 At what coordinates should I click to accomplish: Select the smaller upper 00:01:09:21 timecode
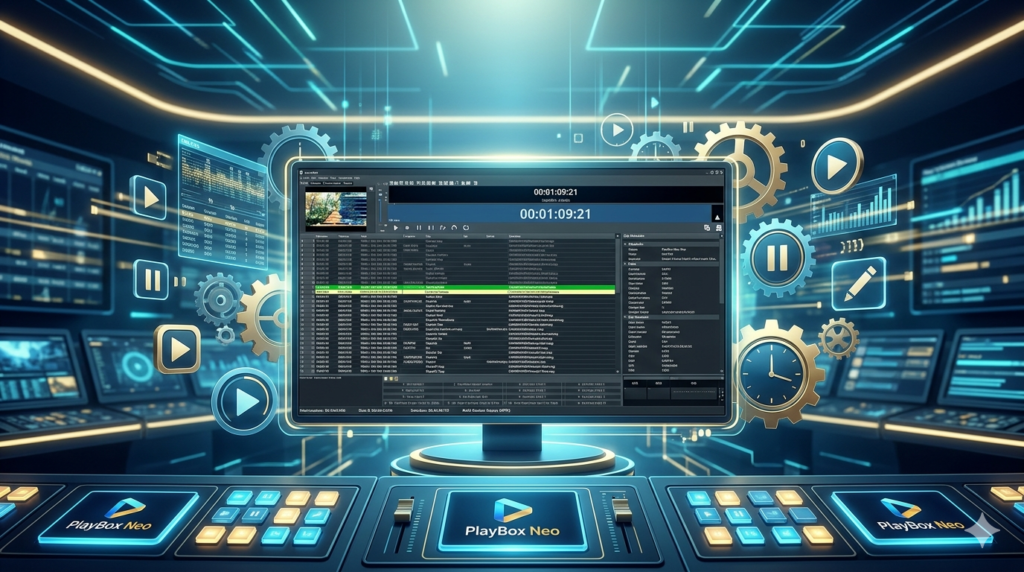[x=555, y=192]
